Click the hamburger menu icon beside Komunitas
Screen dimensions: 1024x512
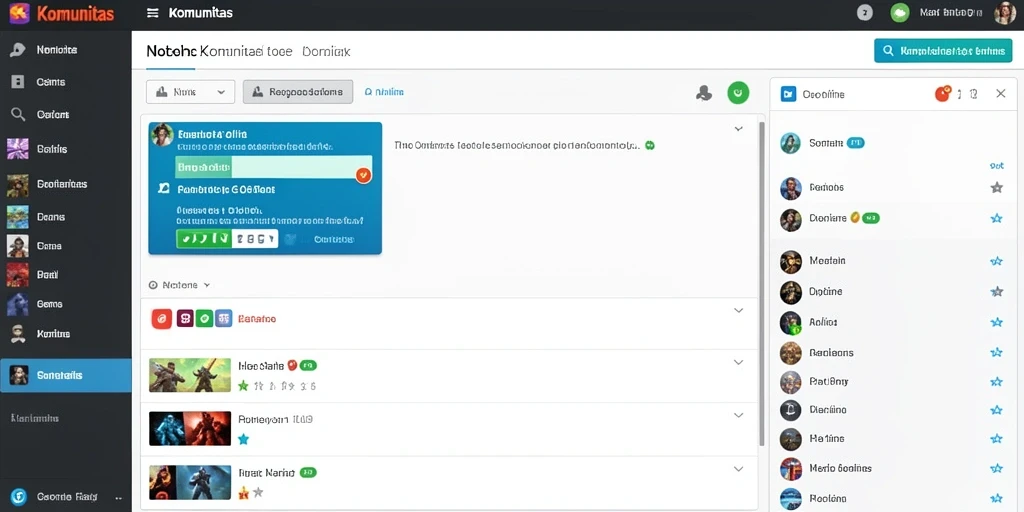click(153, 13)
